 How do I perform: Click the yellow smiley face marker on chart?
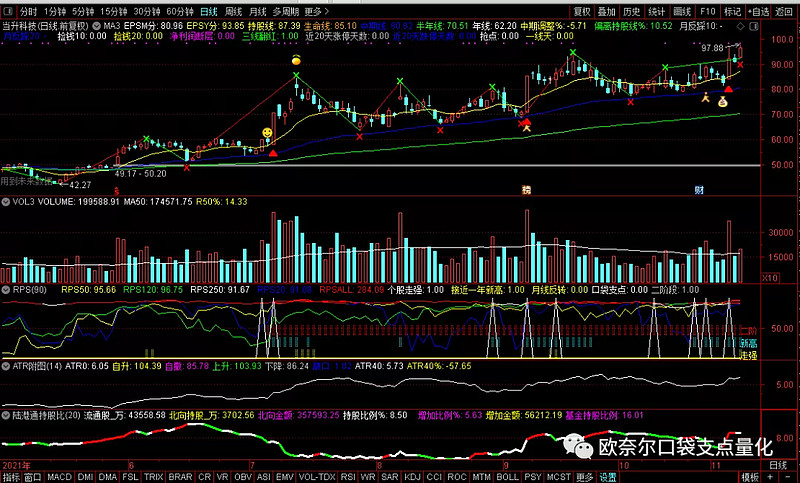coord(267,133)
